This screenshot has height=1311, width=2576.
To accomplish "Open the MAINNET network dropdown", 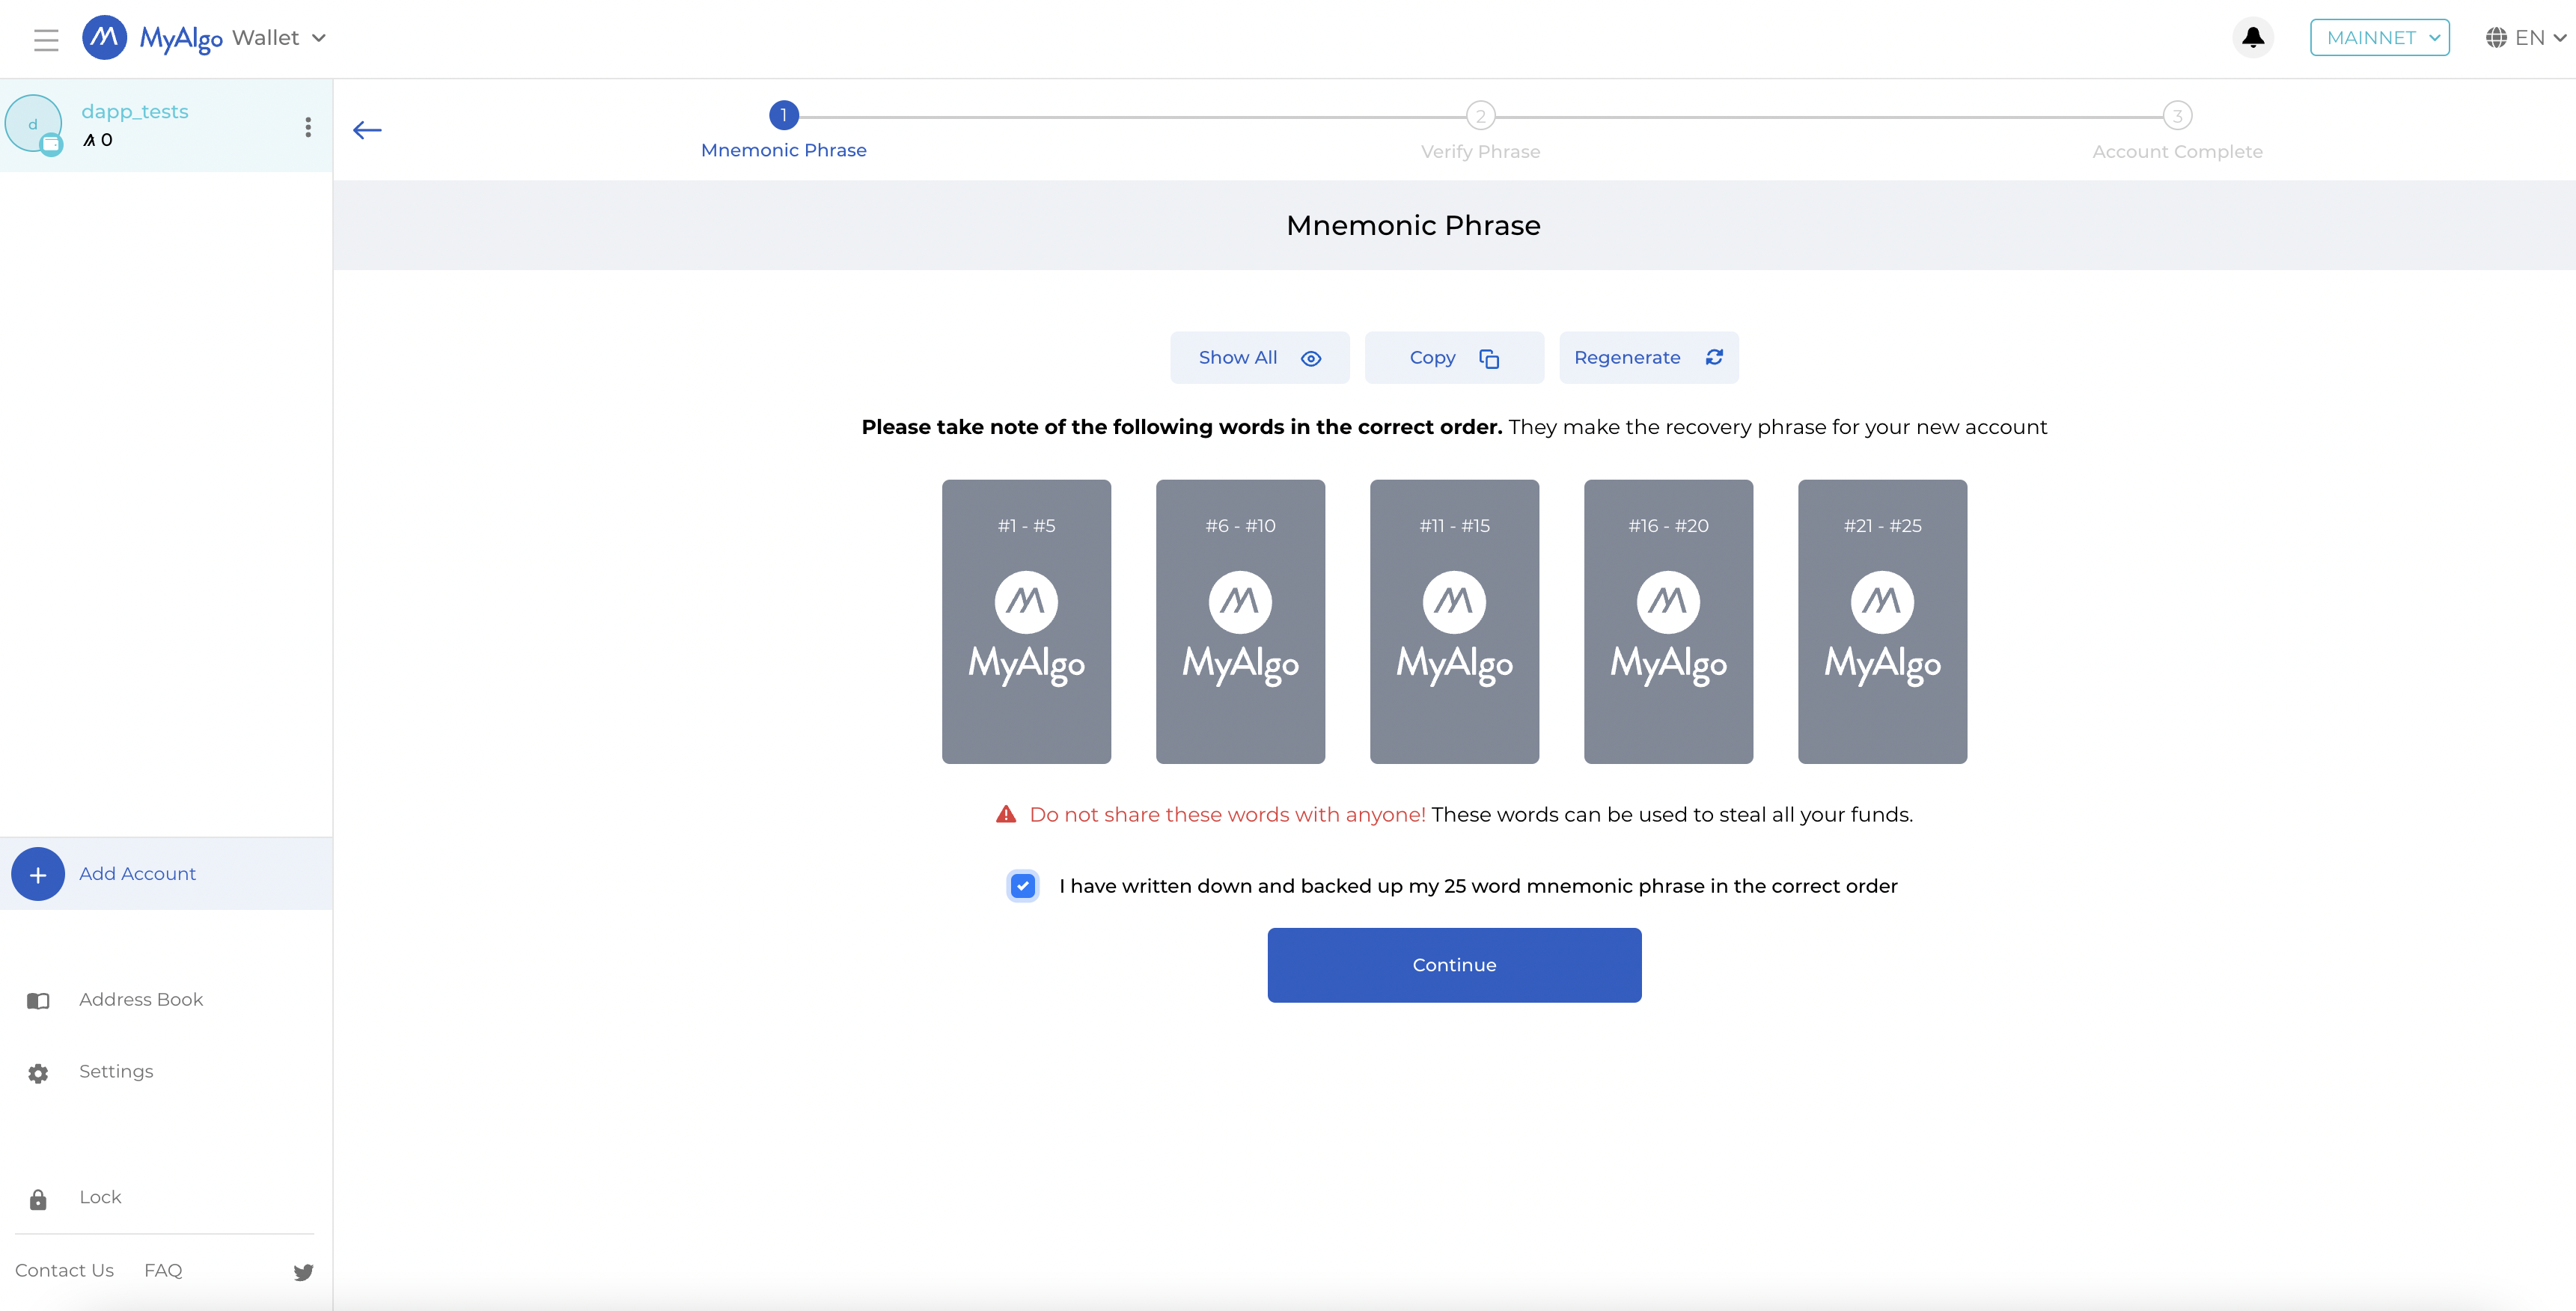I will point(2379,38).
